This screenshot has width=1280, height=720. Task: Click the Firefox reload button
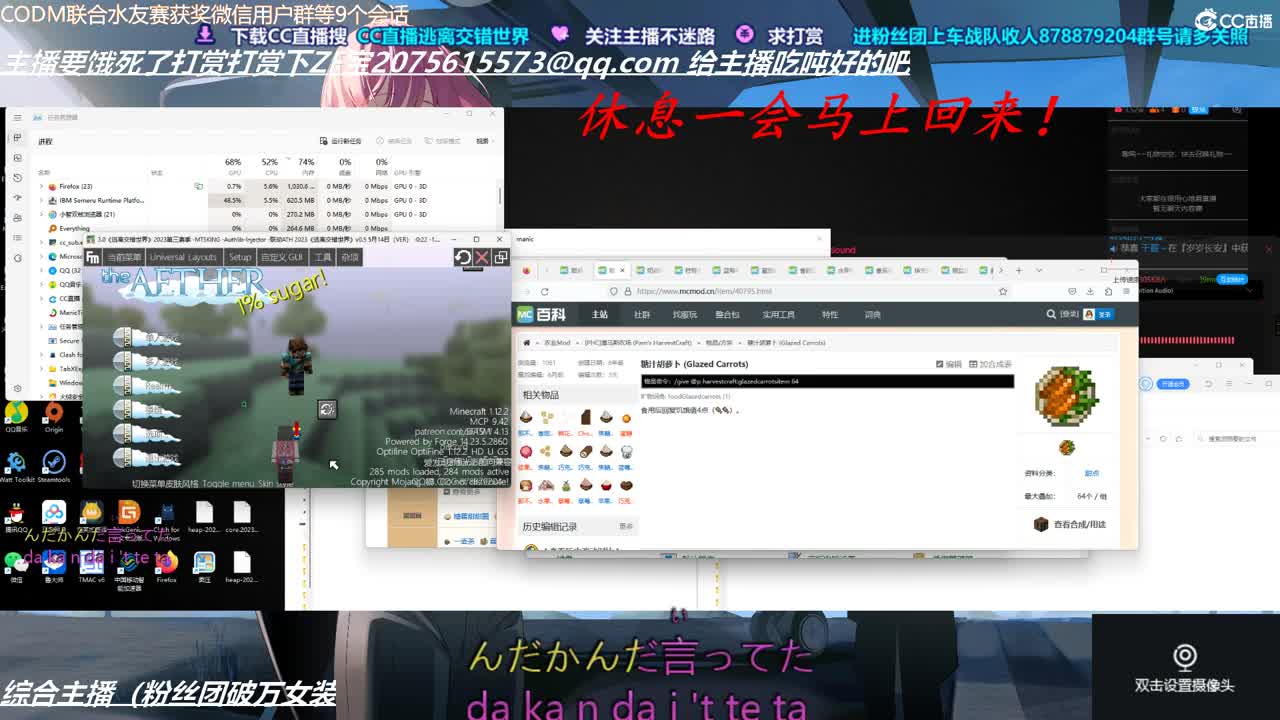point(544,291)
